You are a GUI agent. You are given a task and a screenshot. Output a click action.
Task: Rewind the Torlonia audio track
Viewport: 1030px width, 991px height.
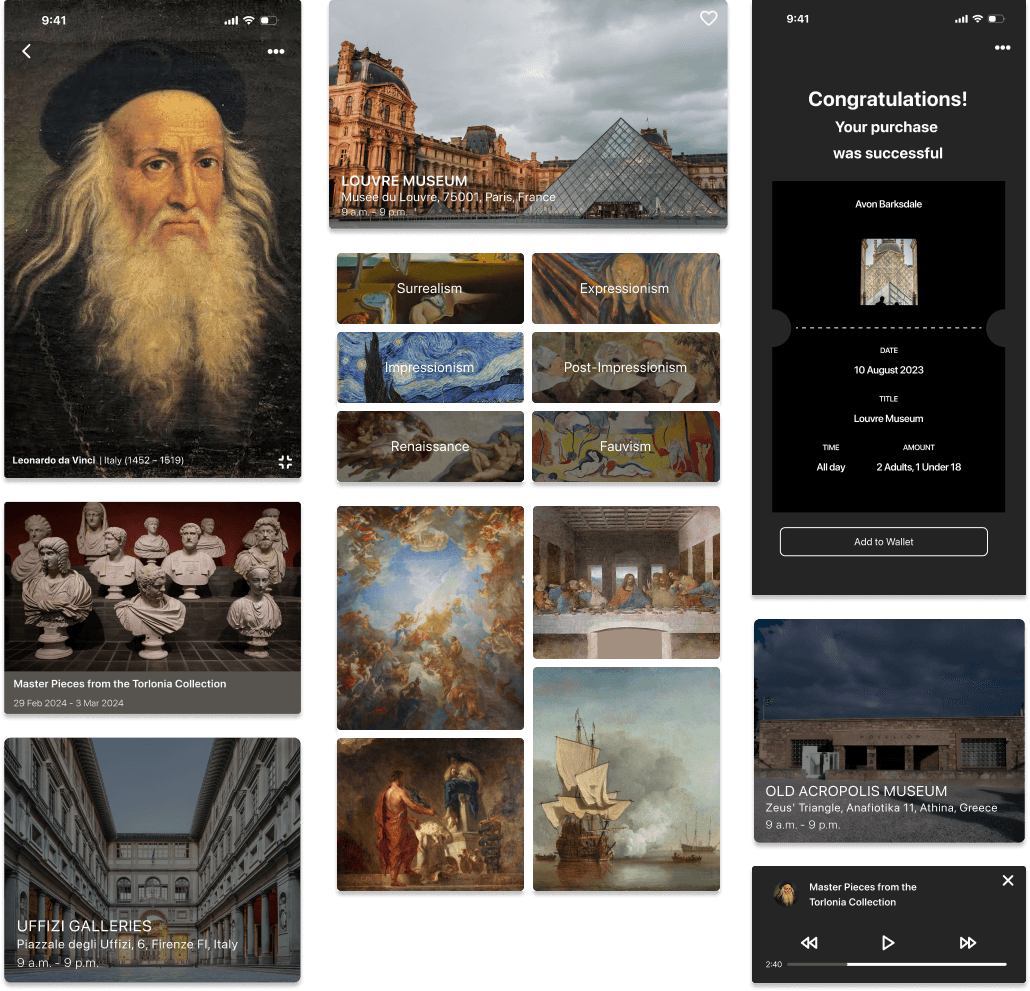tap(809, 942)
